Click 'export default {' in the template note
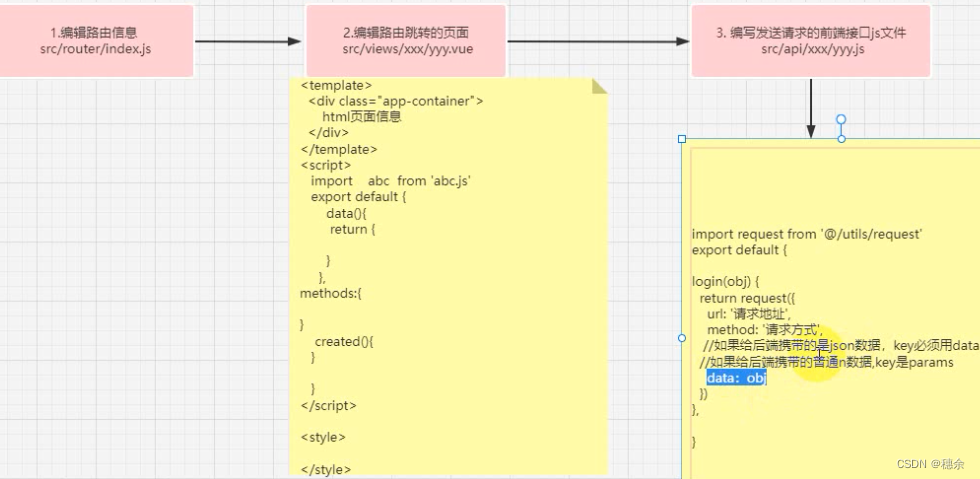The height and width of the screenshot is (479, 980). pos(359,197)
